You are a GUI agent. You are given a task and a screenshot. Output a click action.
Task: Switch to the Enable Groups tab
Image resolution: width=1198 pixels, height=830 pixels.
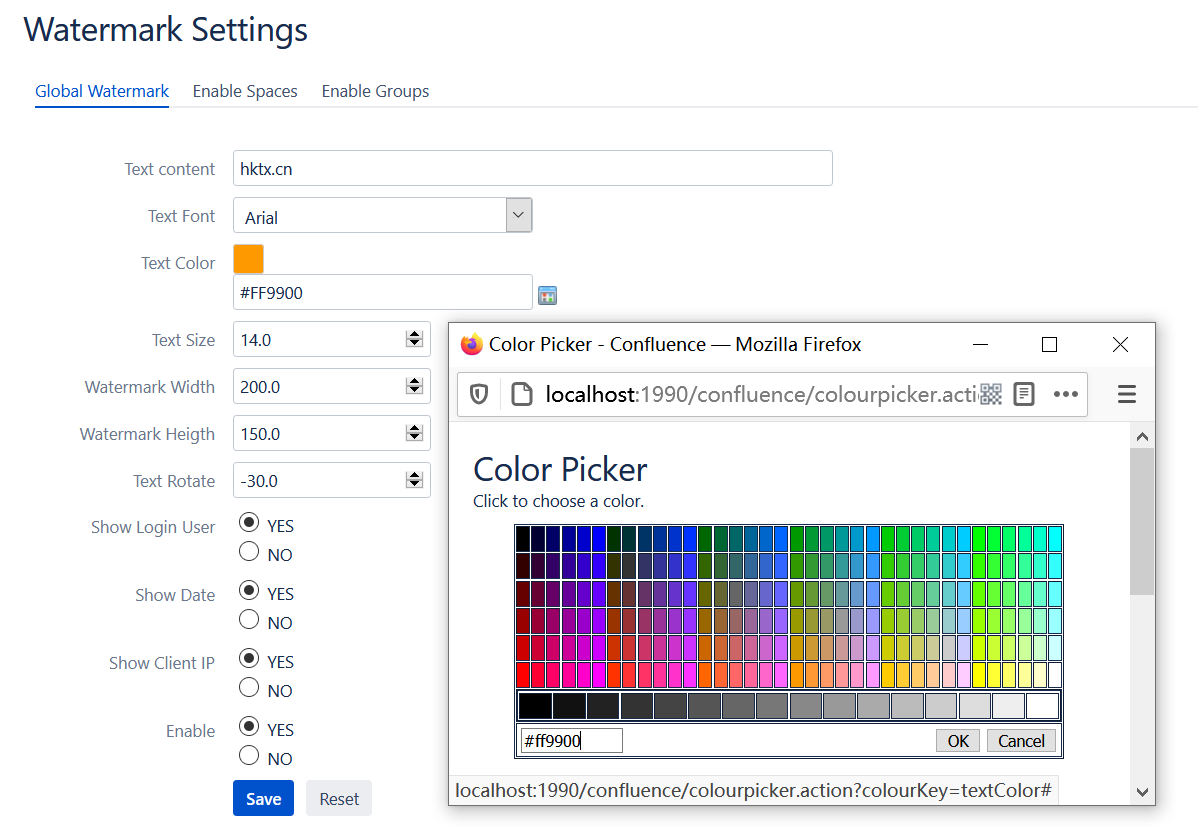click(375, 91)
